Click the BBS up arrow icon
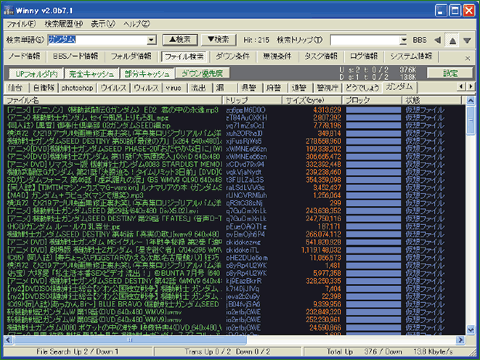This screenshot has height=360, width=480. pos(452,40)
